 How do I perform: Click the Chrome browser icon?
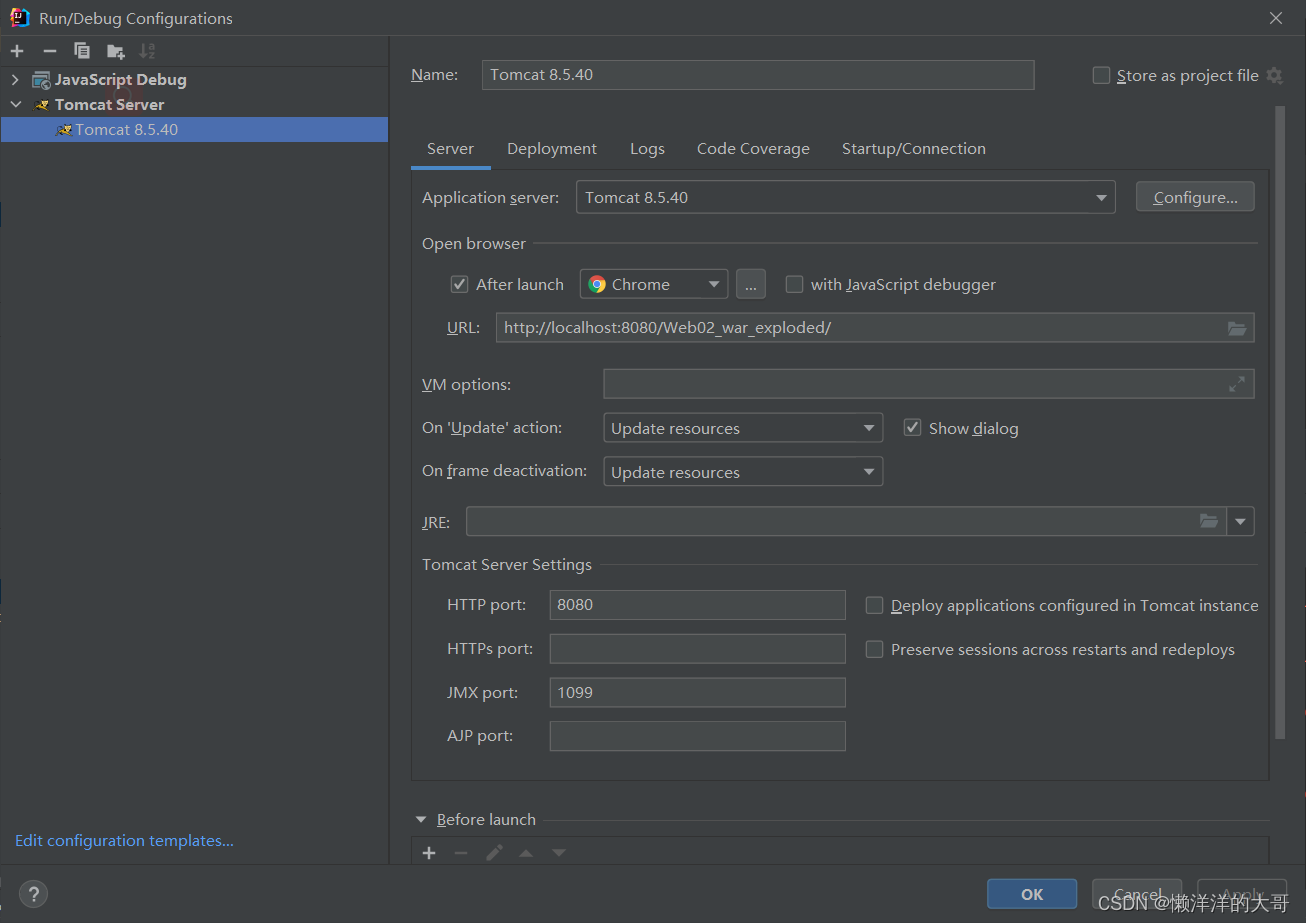[597, 284]
